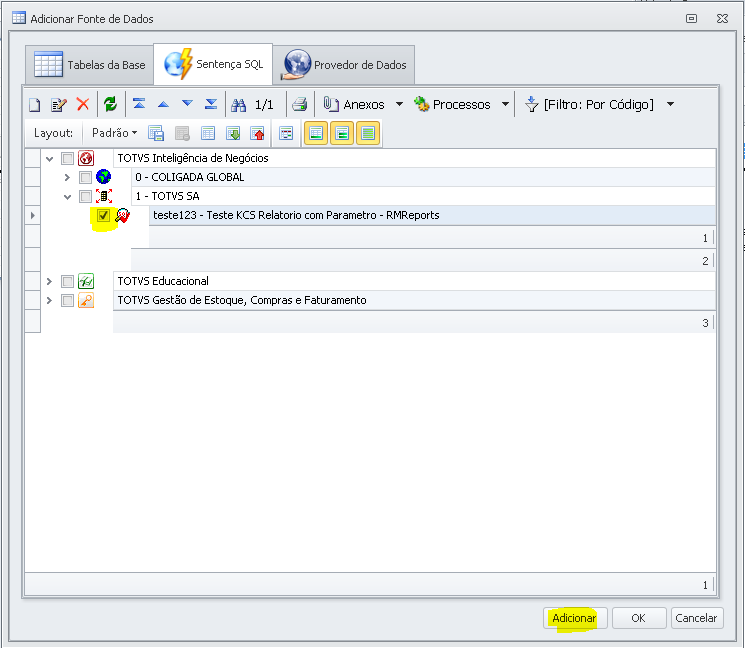Select the teste123 - Teste KCS Relatorio row
This screenshot has height=648, width=745.
pyautogui.click(x=432, y=215)
